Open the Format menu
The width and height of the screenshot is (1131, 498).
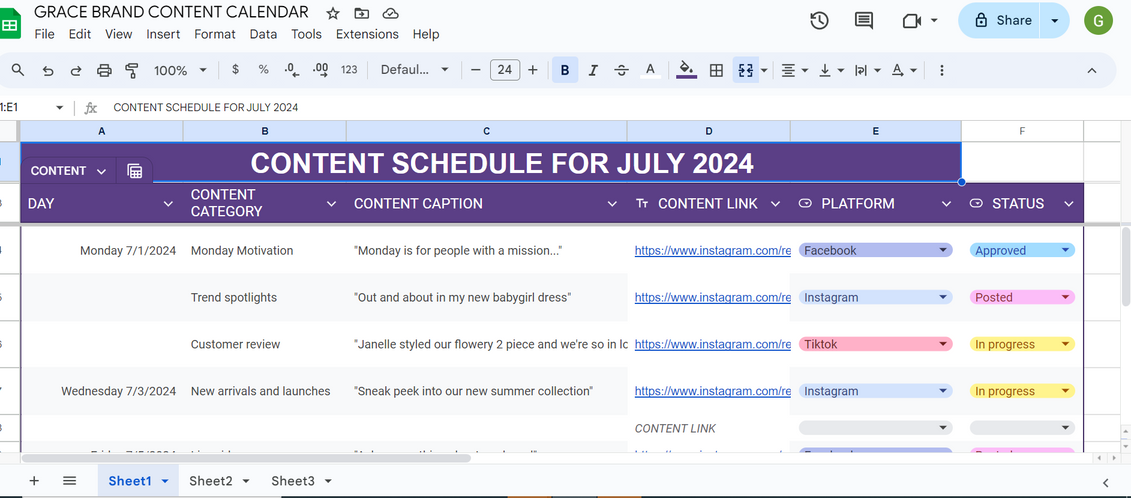click(x=215, y=34)
